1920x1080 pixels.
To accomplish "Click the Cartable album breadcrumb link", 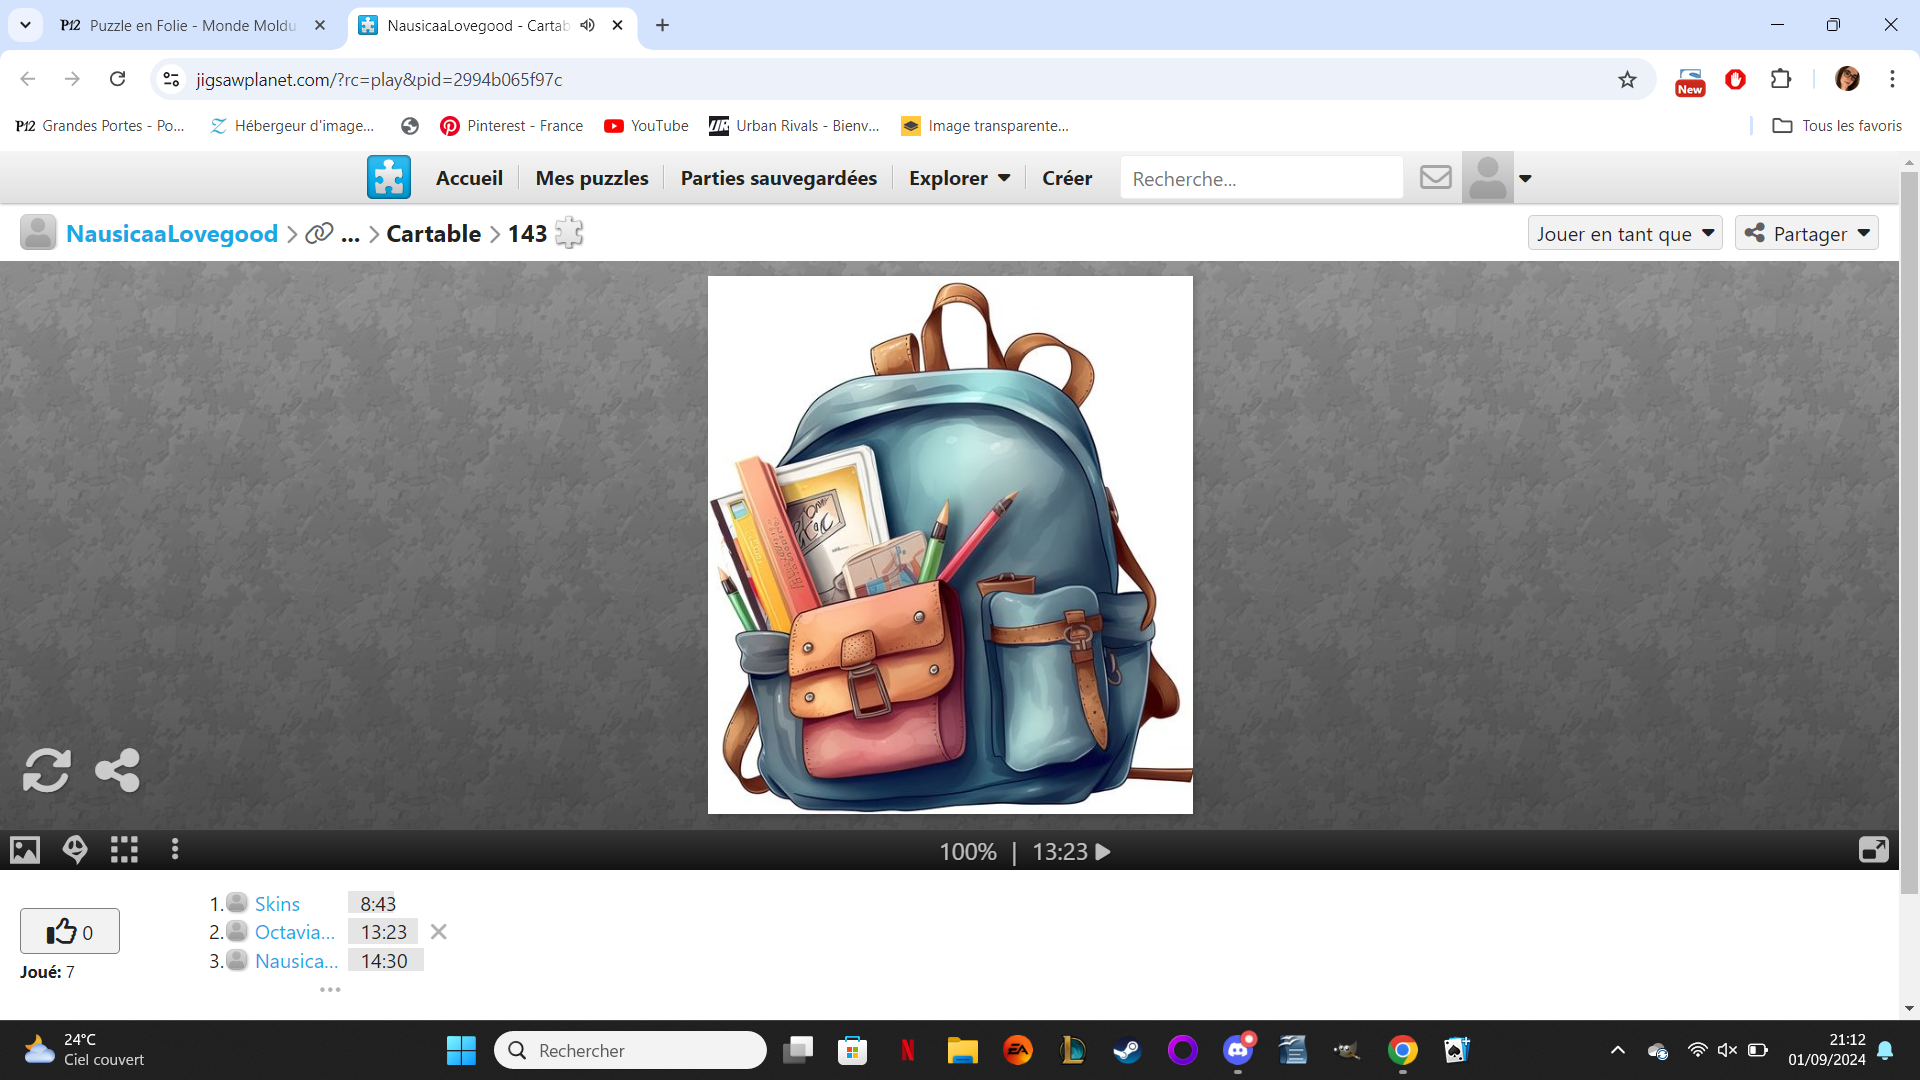I will pos(434,234).
